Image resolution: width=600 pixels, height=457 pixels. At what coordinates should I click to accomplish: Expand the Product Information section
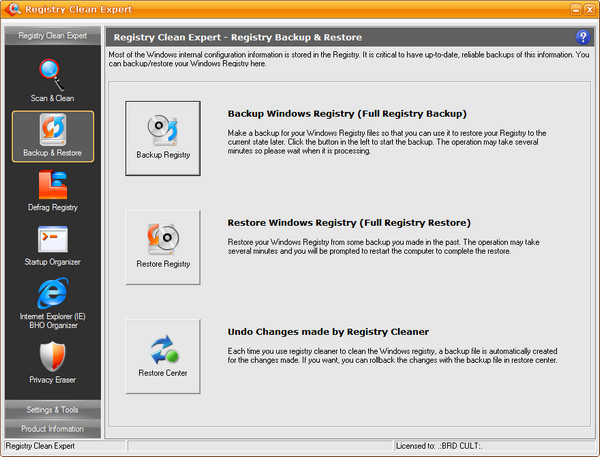tap(52, 429)
